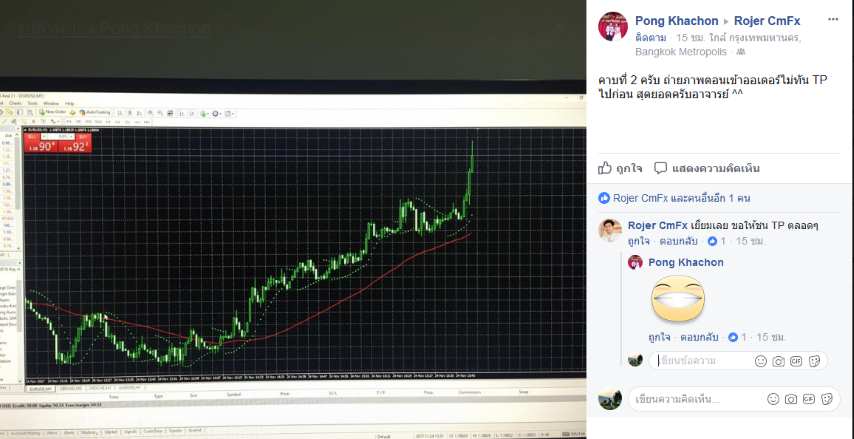Toggle ถูกใจ like on Pong Khachon sticker reply

tap(659, 337)
